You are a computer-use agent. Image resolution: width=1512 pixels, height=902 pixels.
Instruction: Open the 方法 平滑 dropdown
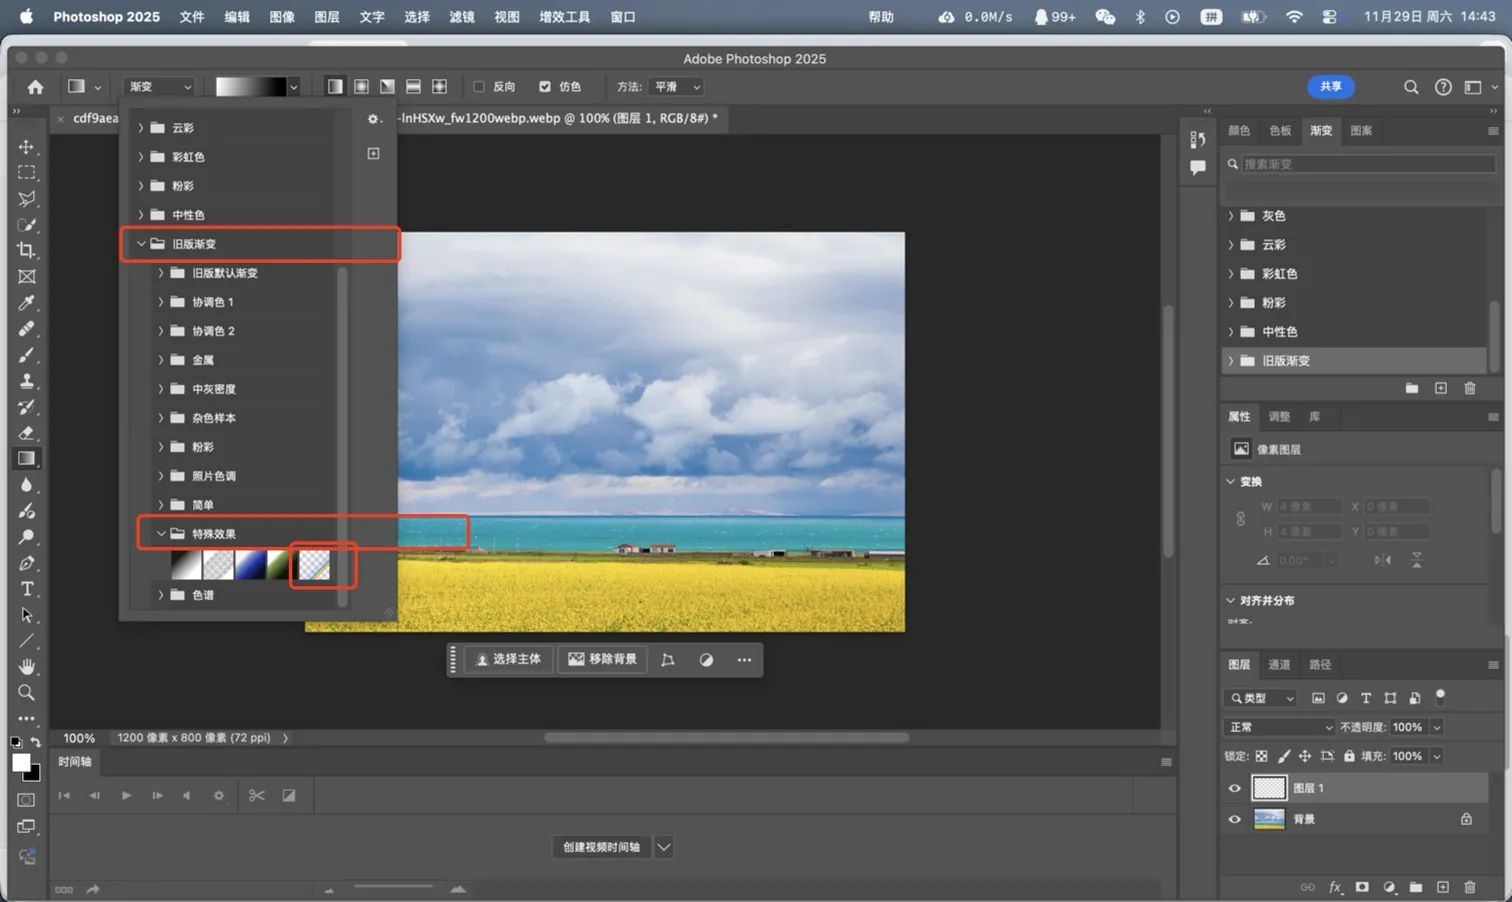[x=676, y=87]
